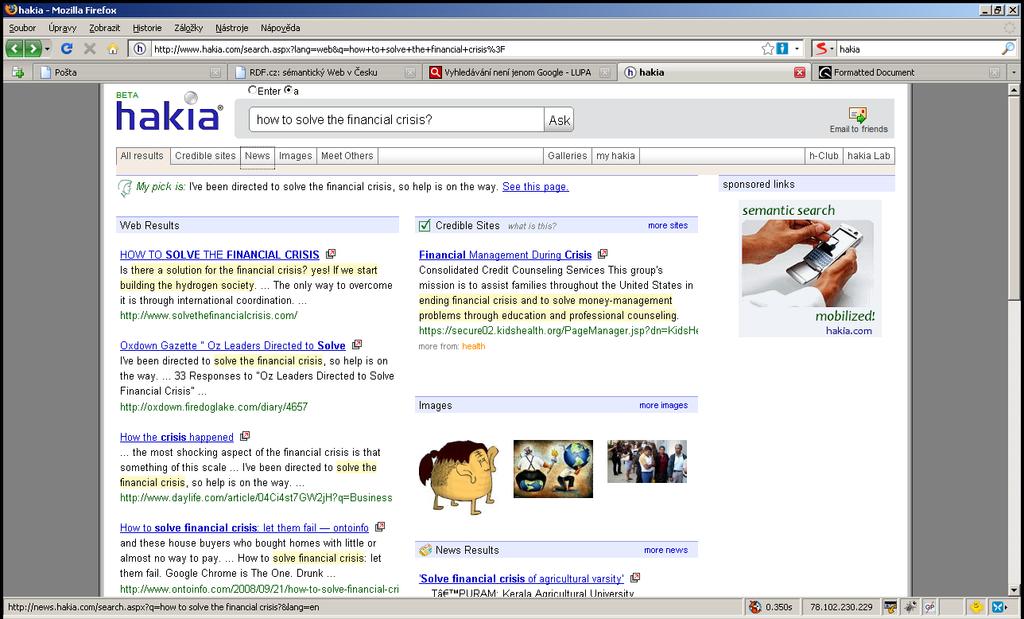Open the address bar dropdown arrow

pos(797,48)
